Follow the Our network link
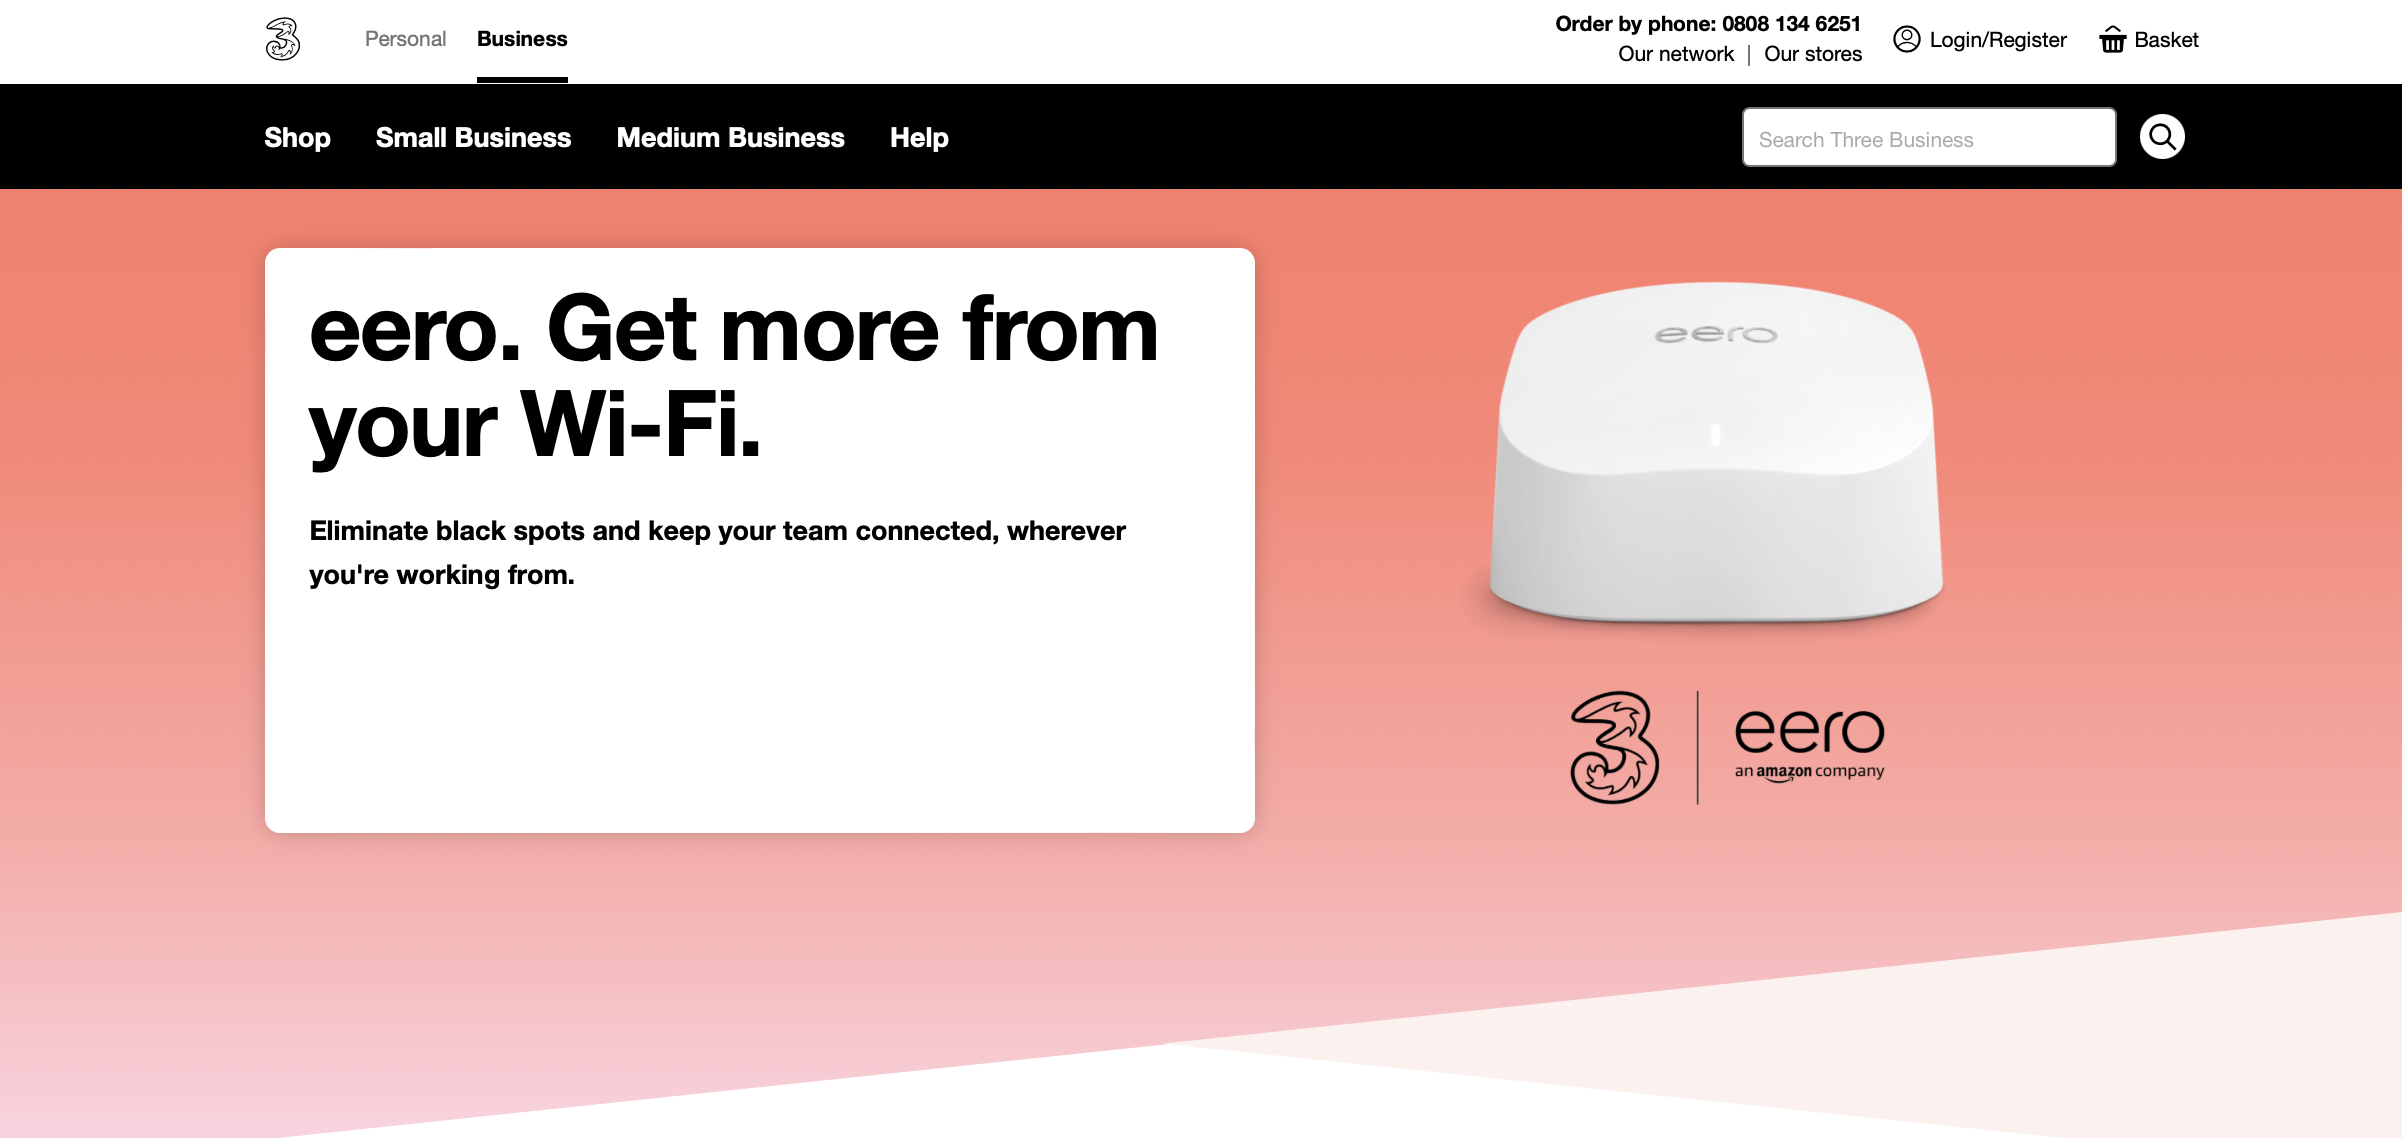Image resolution: width=2402 pixels, height=1138 pixels. (1676, 54)
